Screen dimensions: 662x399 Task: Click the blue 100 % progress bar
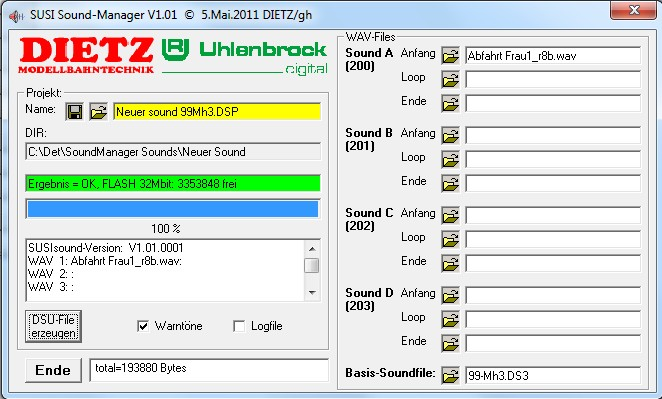pyautogui.click(x=173, y=209)
